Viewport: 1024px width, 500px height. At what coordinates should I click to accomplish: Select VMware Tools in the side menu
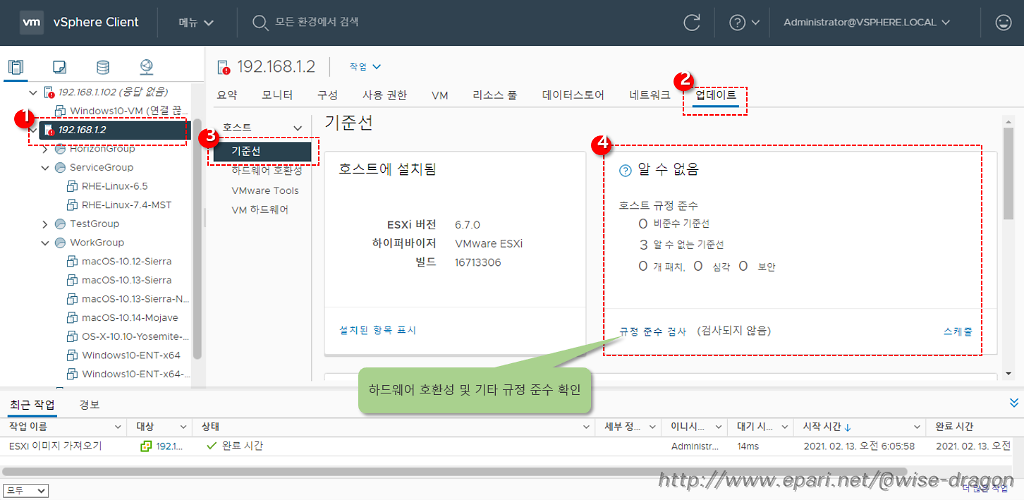(264, 191)
